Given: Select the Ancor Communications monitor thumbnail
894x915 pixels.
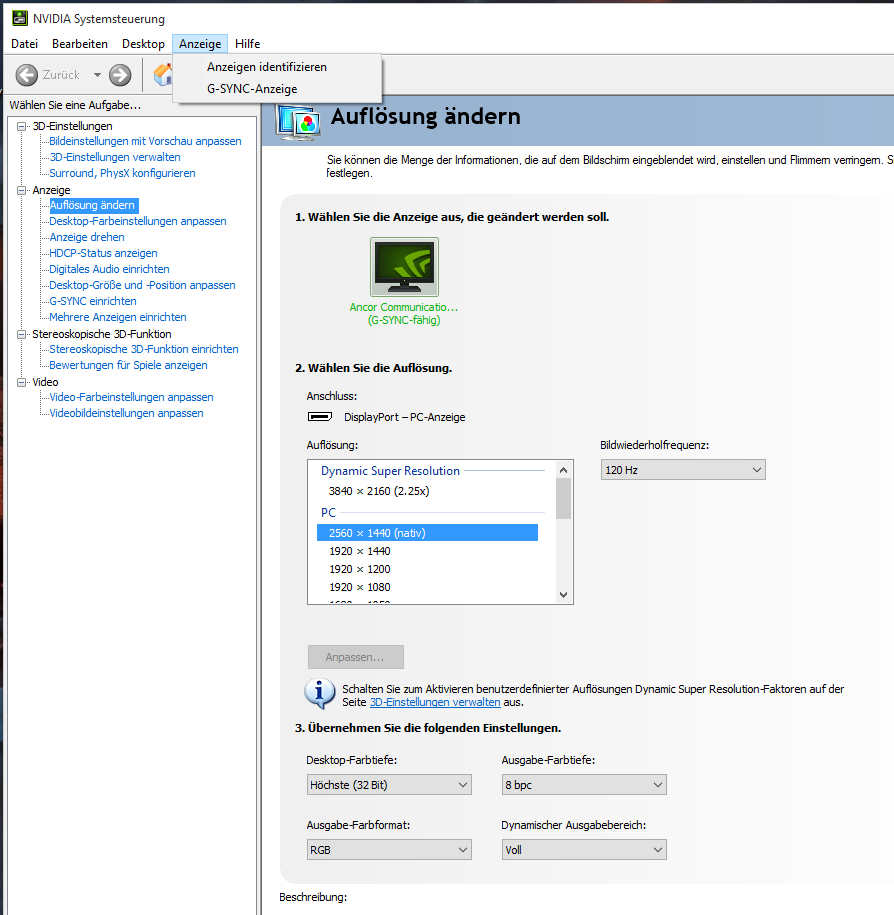Looking at the screenshot, I should [x=404, y=267].
